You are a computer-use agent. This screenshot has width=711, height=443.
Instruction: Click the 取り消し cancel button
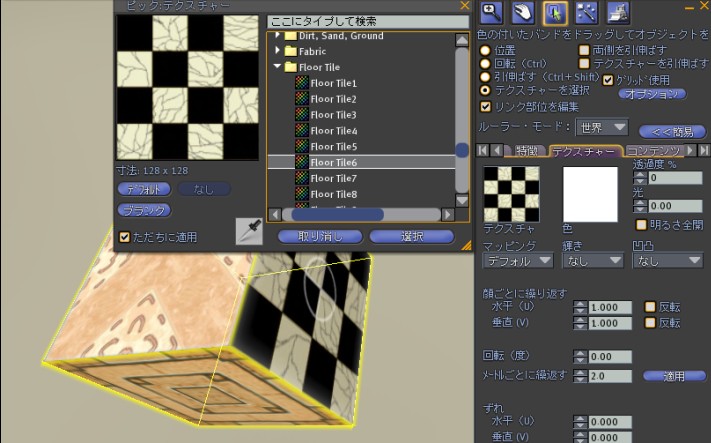[320, 236]
